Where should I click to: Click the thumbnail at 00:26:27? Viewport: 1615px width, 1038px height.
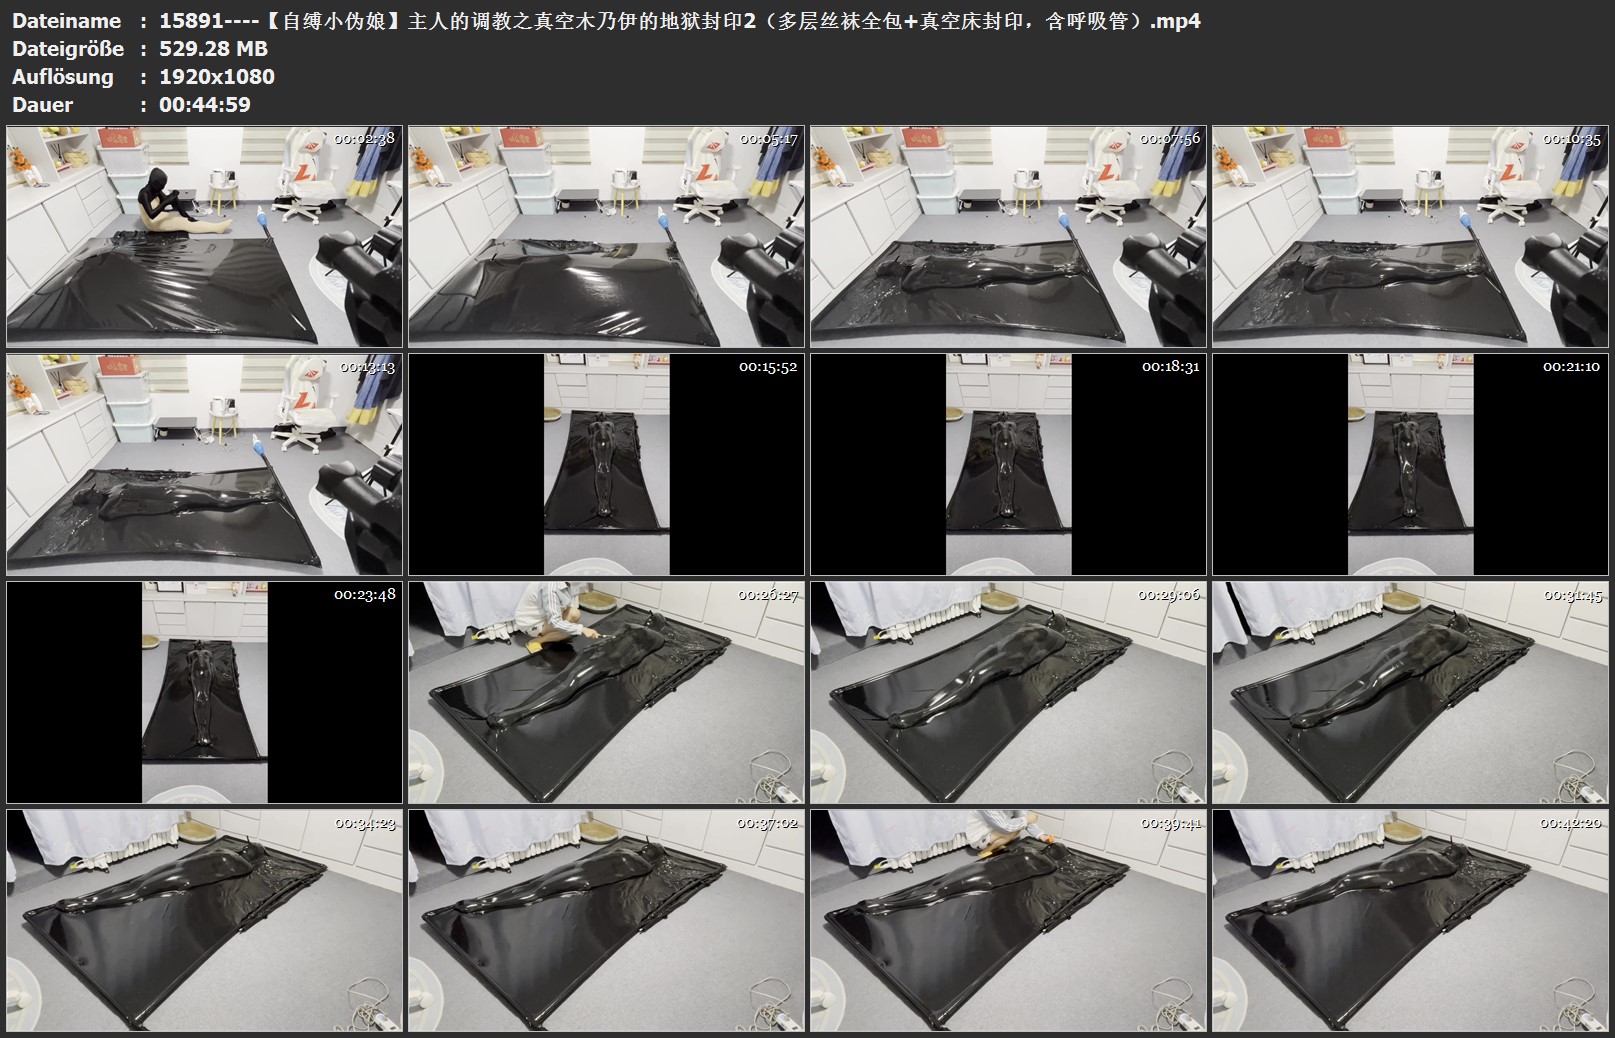click(606, 692)
